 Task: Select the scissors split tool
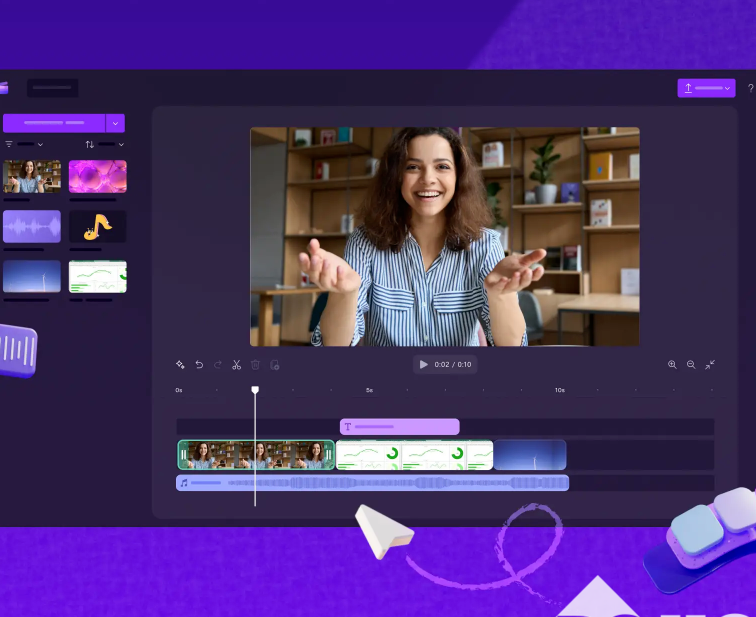click(237, 365)
